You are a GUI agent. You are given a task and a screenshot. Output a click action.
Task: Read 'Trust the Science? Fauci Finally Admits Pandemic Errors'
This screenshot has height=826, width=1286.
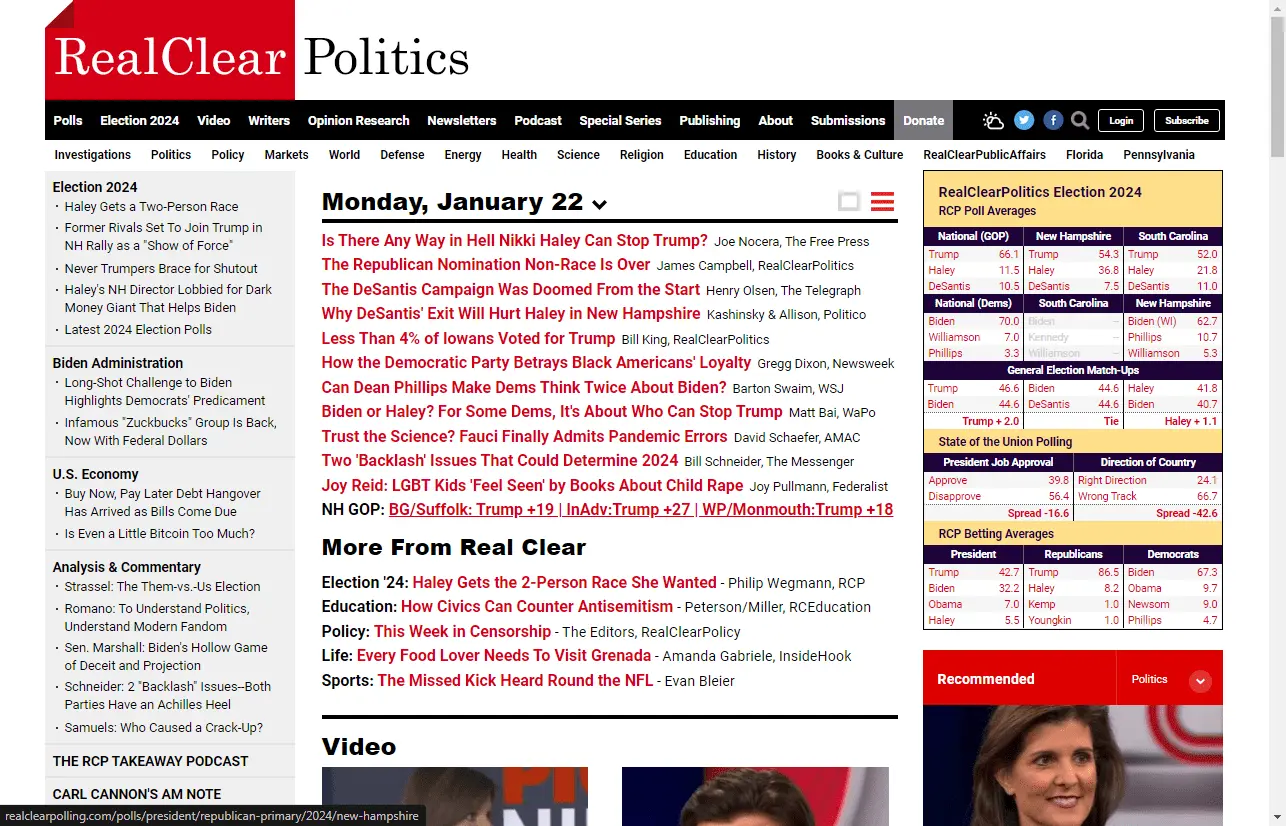click(525, 437)
